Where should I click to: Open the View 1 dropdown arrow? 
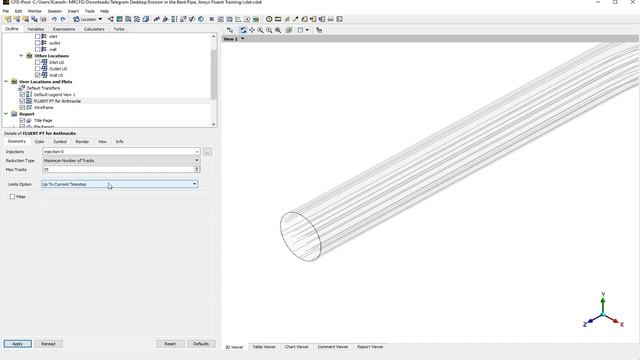[242, 39]
